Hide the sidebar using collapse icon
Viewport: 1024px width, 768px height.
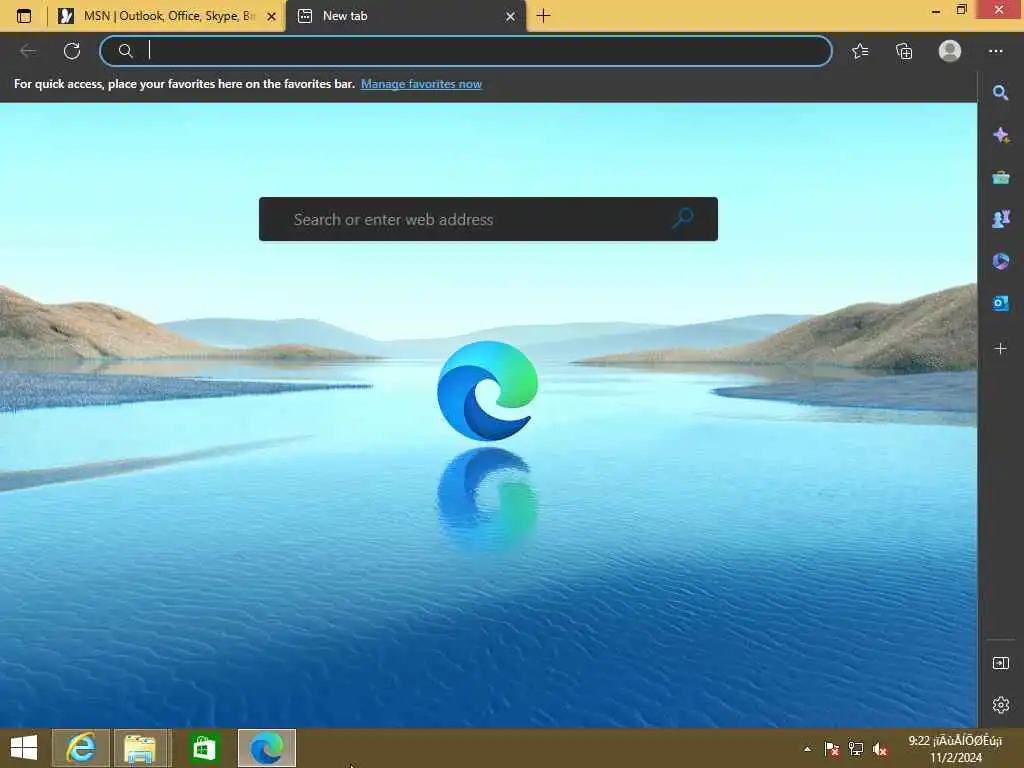(1000, 664)
